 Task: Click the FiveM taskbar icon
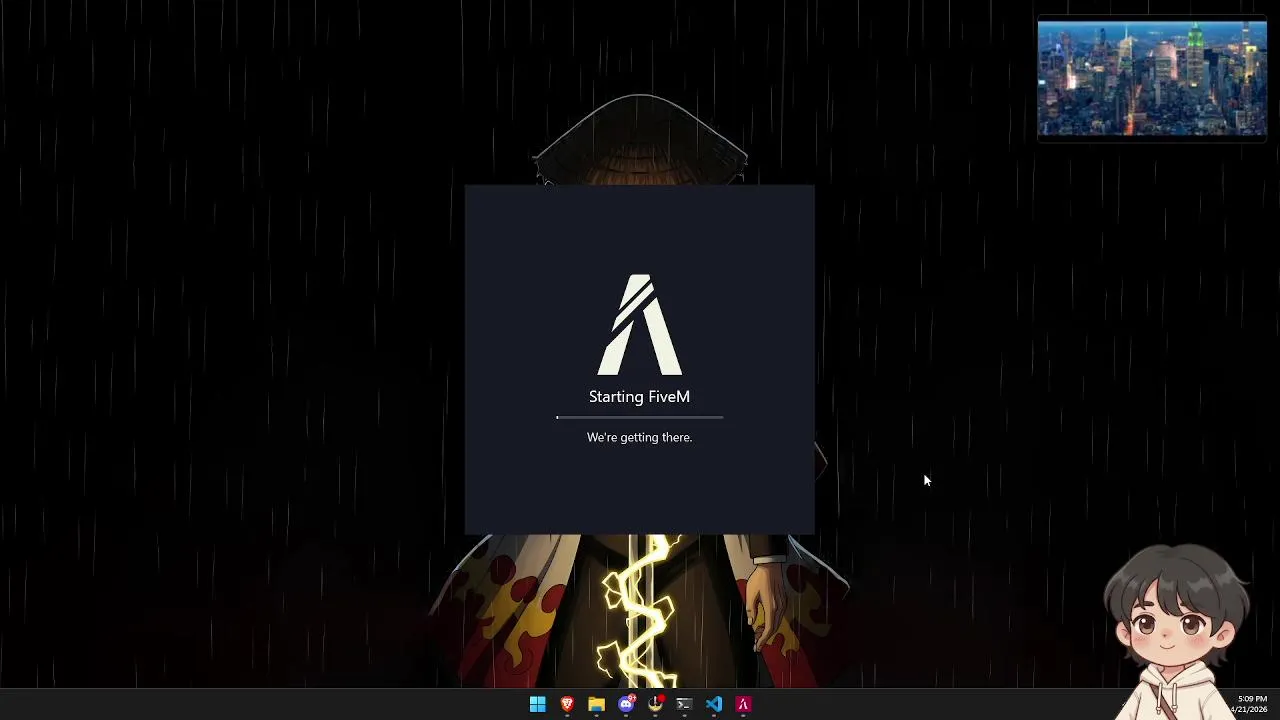point(743,704)
